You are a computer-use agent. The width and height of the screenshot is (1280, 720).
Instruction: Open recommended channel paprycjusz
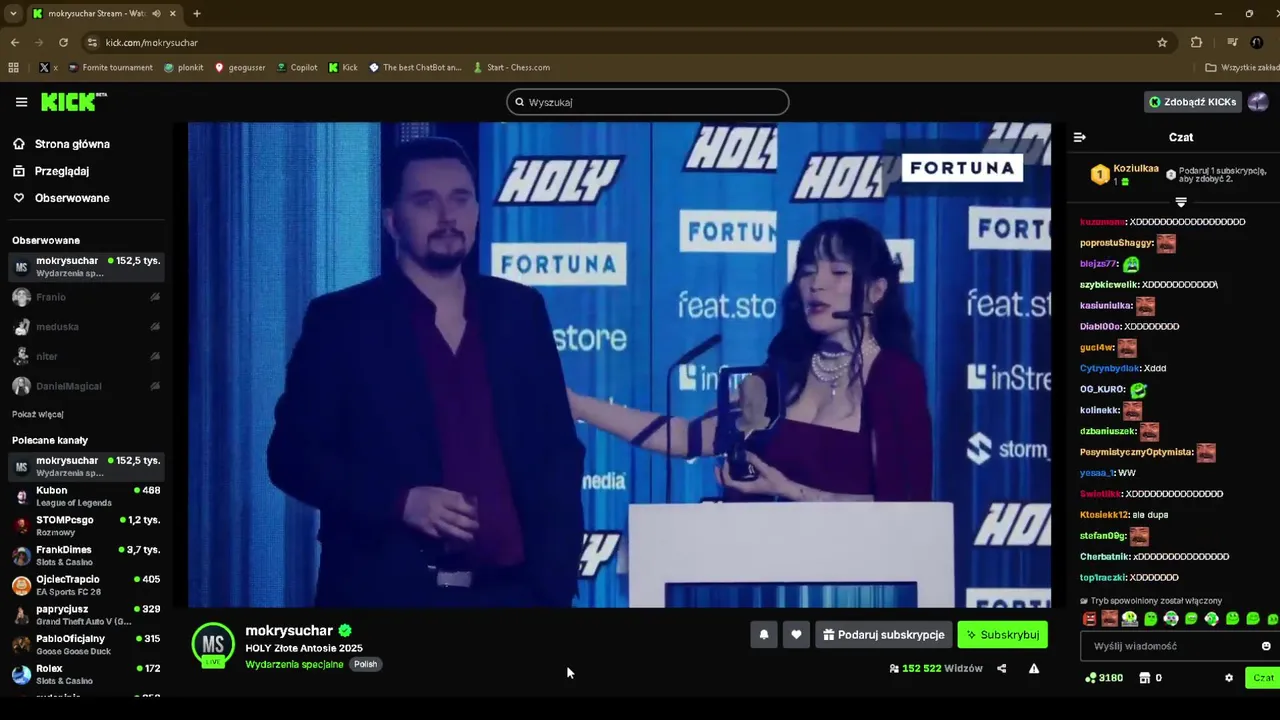coord(86,615)
